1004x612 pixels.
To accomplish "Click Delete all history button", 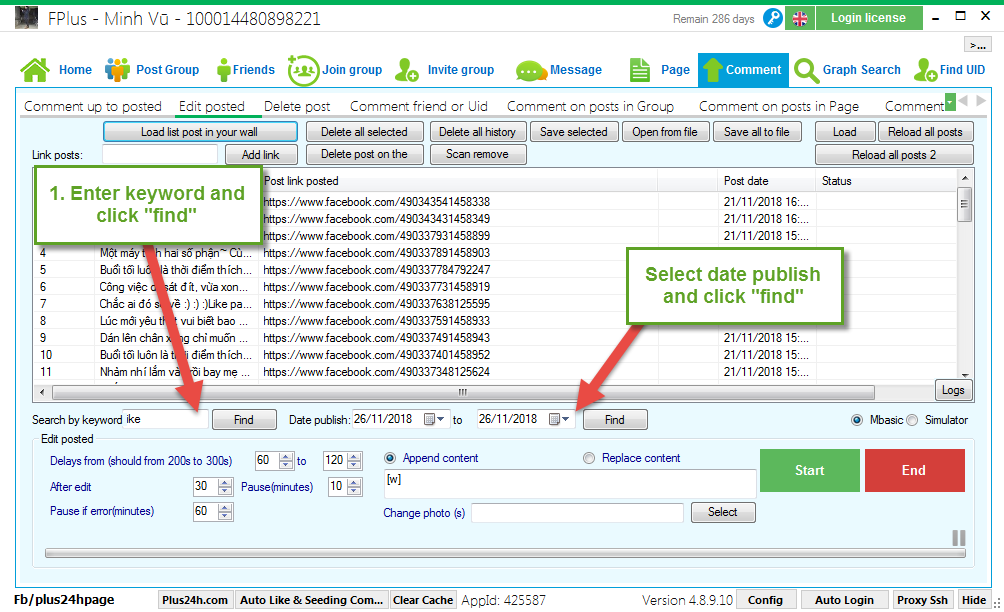I will [x=478, y=132].
